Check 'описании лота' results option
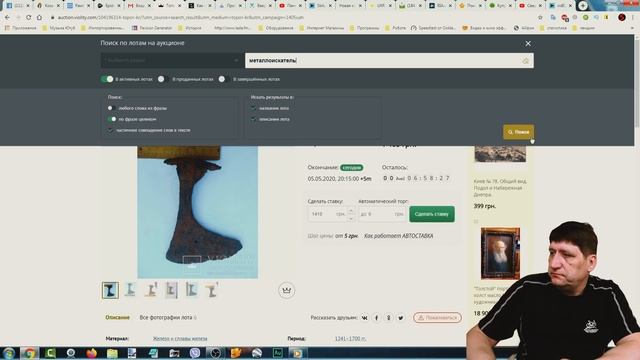 point(253,119)
